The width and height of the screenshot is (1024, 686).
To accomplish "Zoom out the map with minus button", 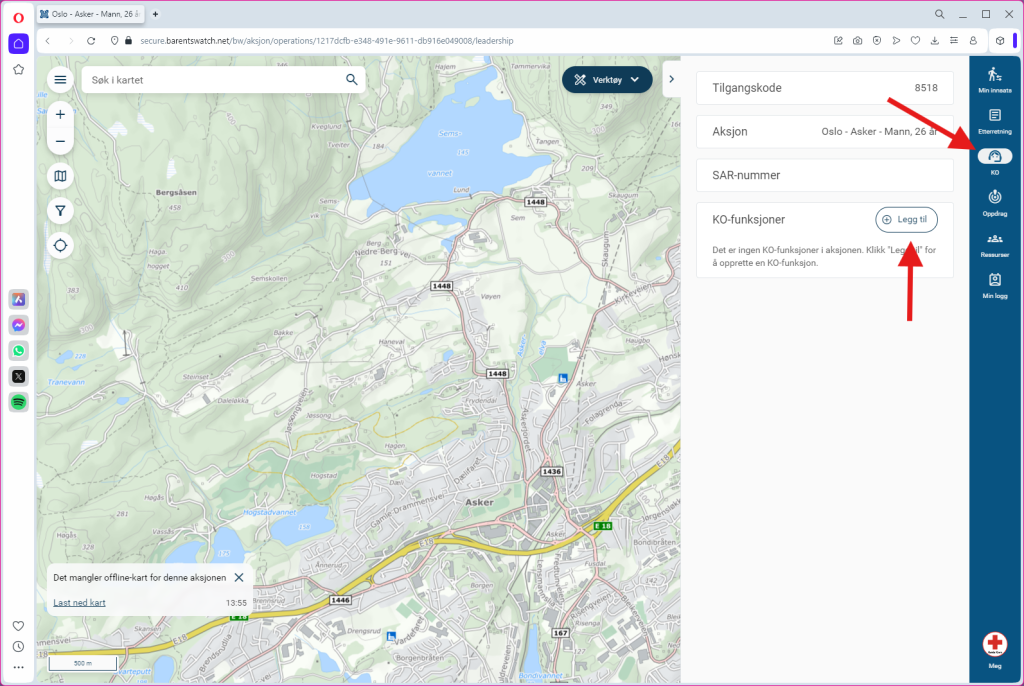I will tap(61, 142).
